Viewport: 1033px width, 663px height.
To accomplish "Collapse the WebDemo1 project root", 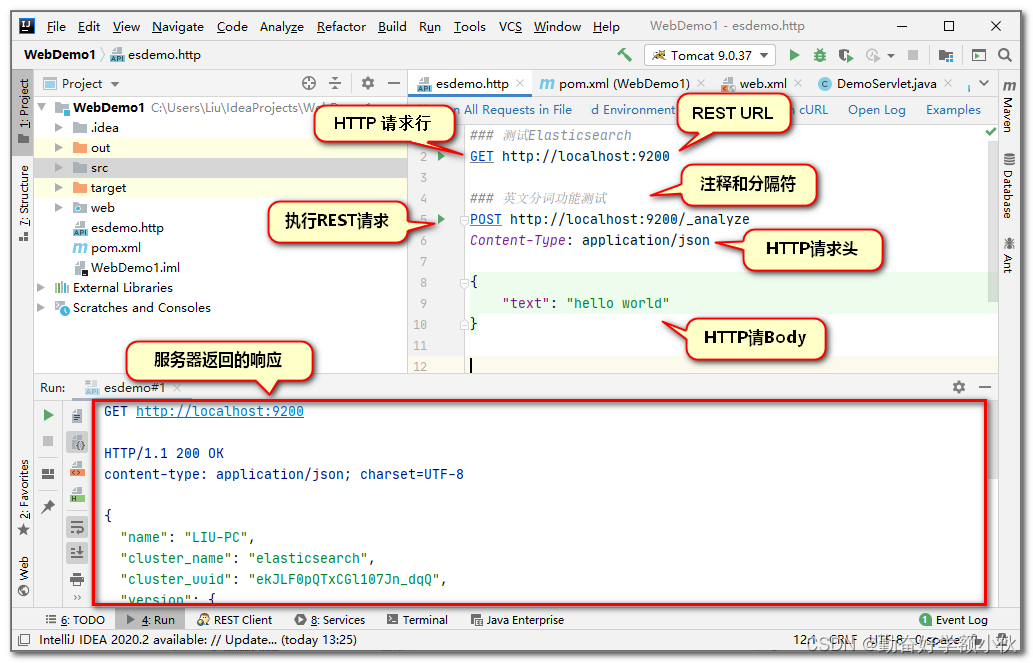I will click(x=42, y=107).
